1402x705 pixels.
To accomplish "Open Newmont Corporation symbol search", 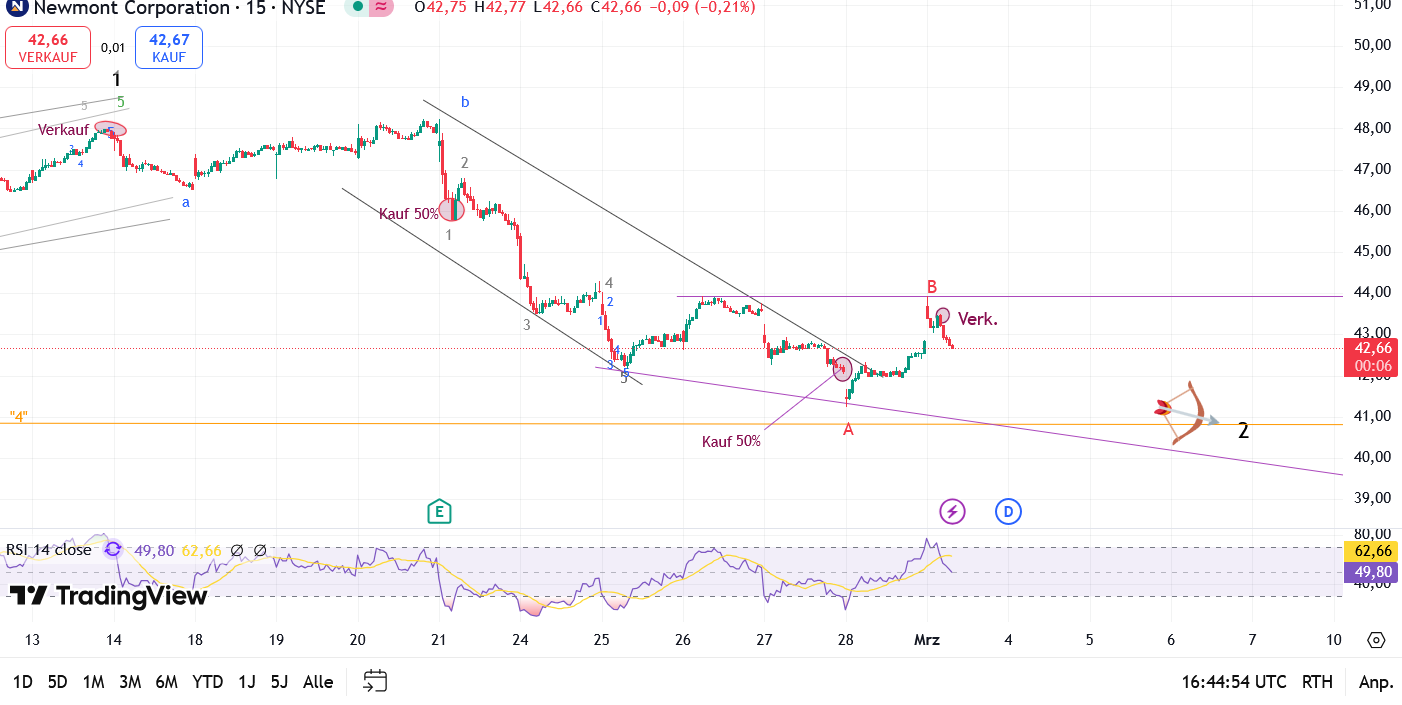I will point(130,8).
